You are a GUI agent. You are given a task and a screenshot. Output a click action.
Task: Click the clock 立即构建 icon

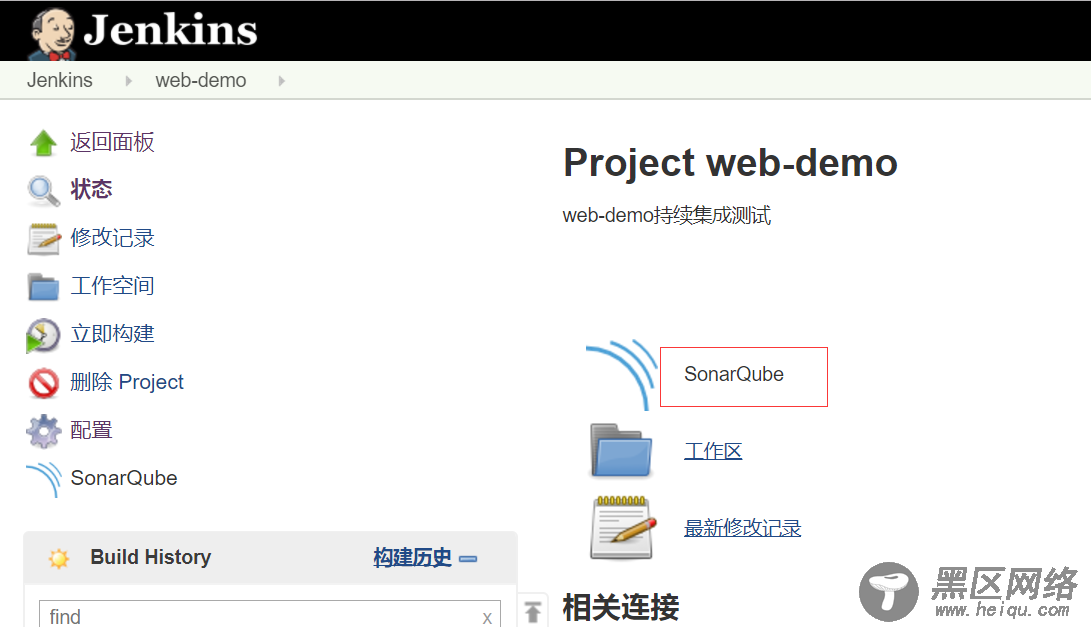pos(43,335)
